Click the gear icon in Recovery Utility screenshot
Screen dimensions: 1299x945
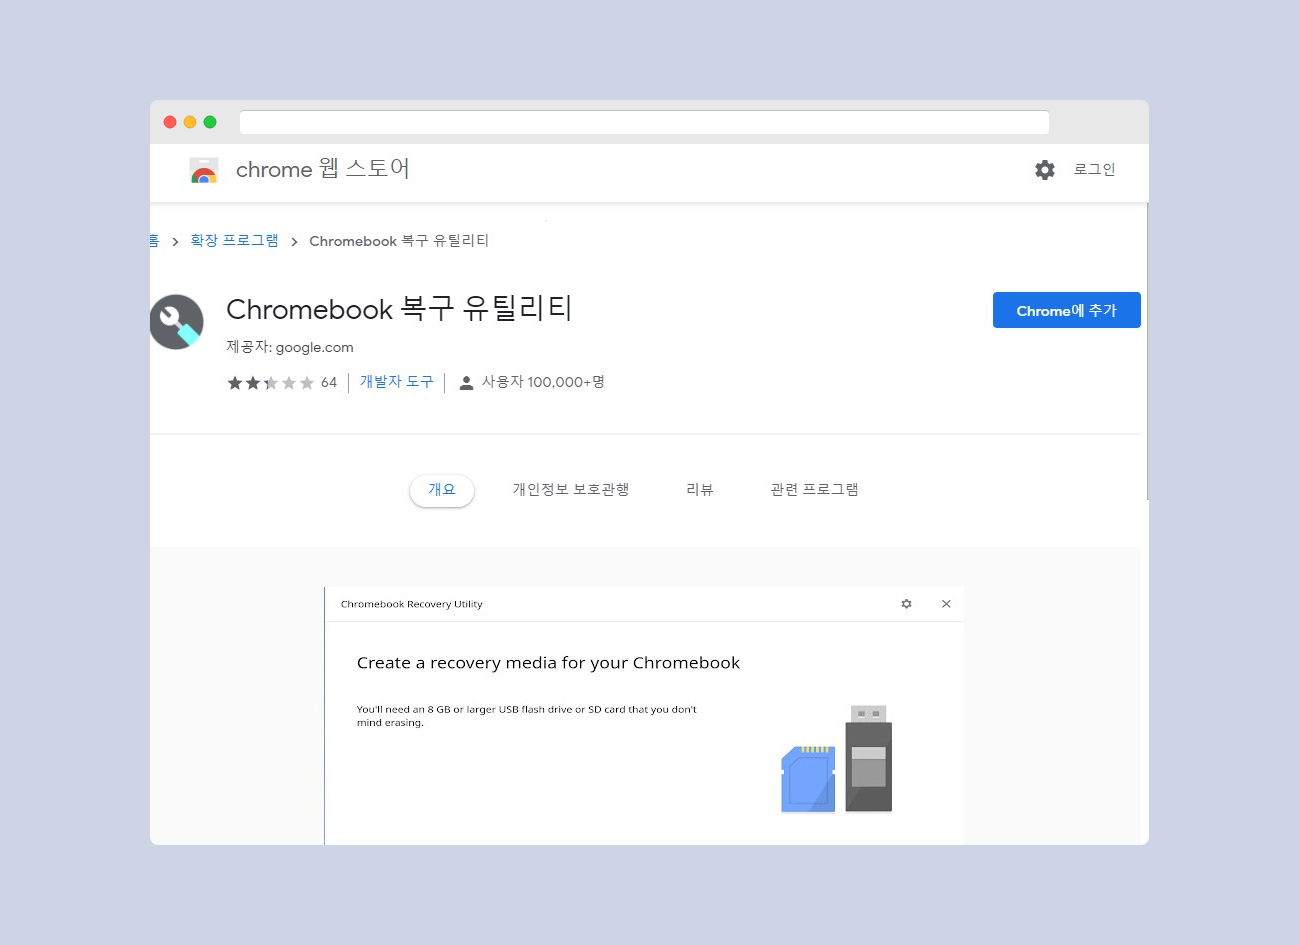click(906, 604)
